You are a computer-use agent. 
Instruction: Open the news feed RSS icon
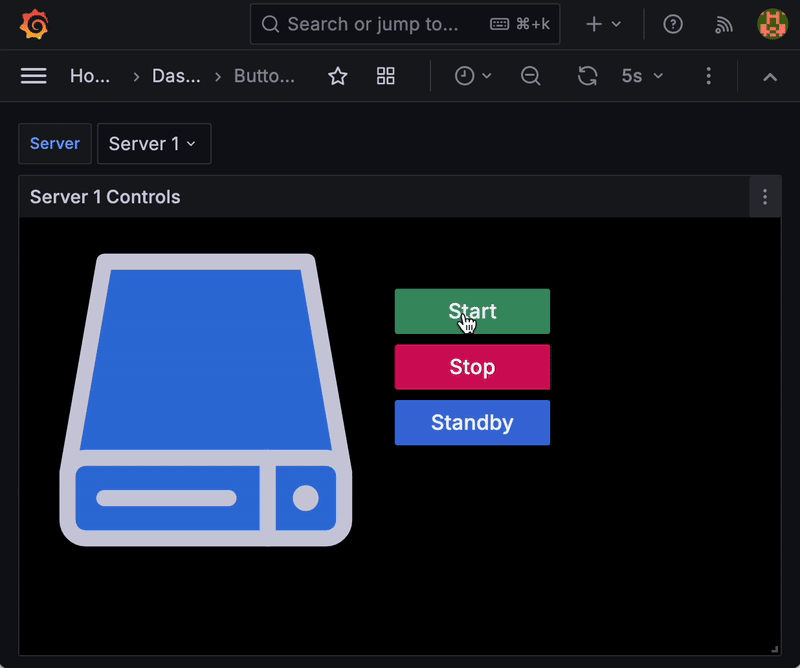(723, 24)
